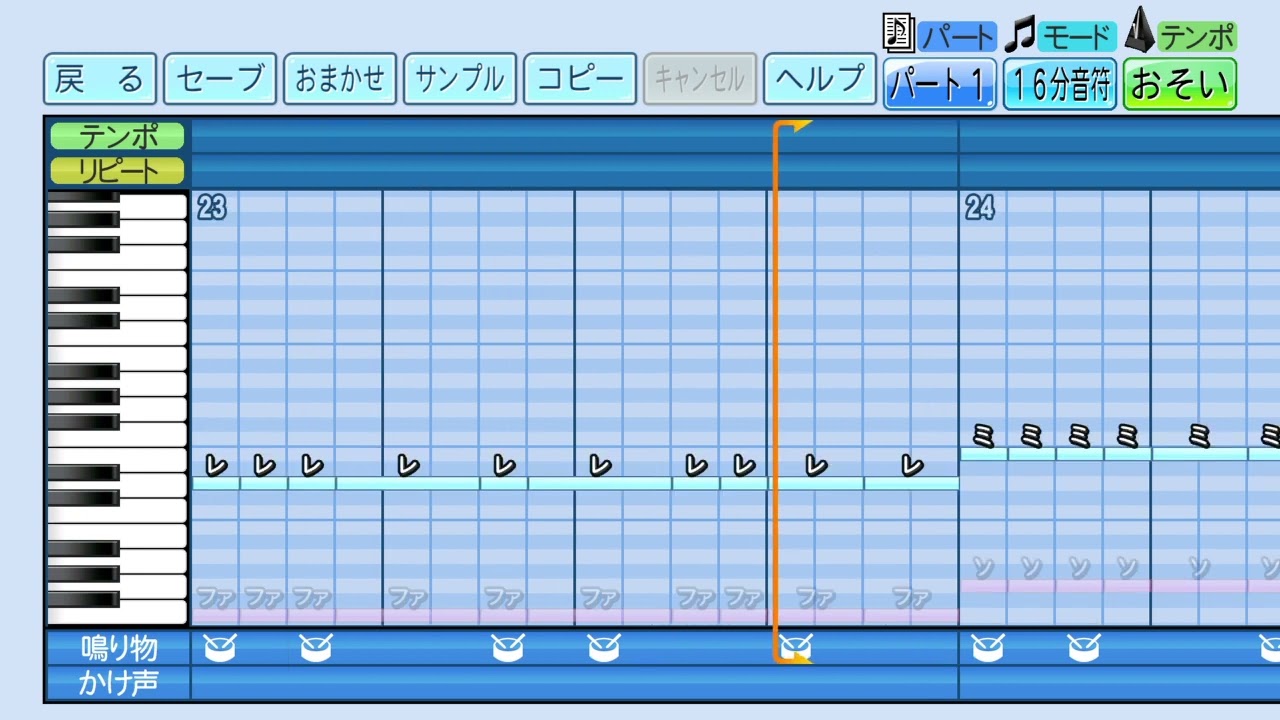The width and height of the screenshot is (1280, 720).
Task: Click the first ミ note in measure 24
Action: click(x=984, y=437)
